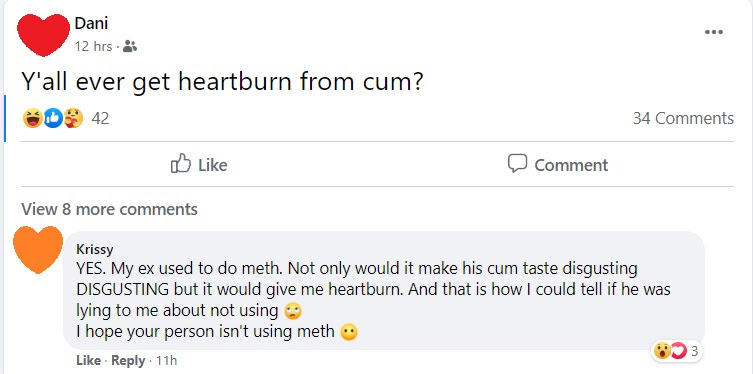The height and width of the screenshot is (374, 753).
Task: Open Dani's profile name link
Action: pyautogui.click(x=91, y=23)
